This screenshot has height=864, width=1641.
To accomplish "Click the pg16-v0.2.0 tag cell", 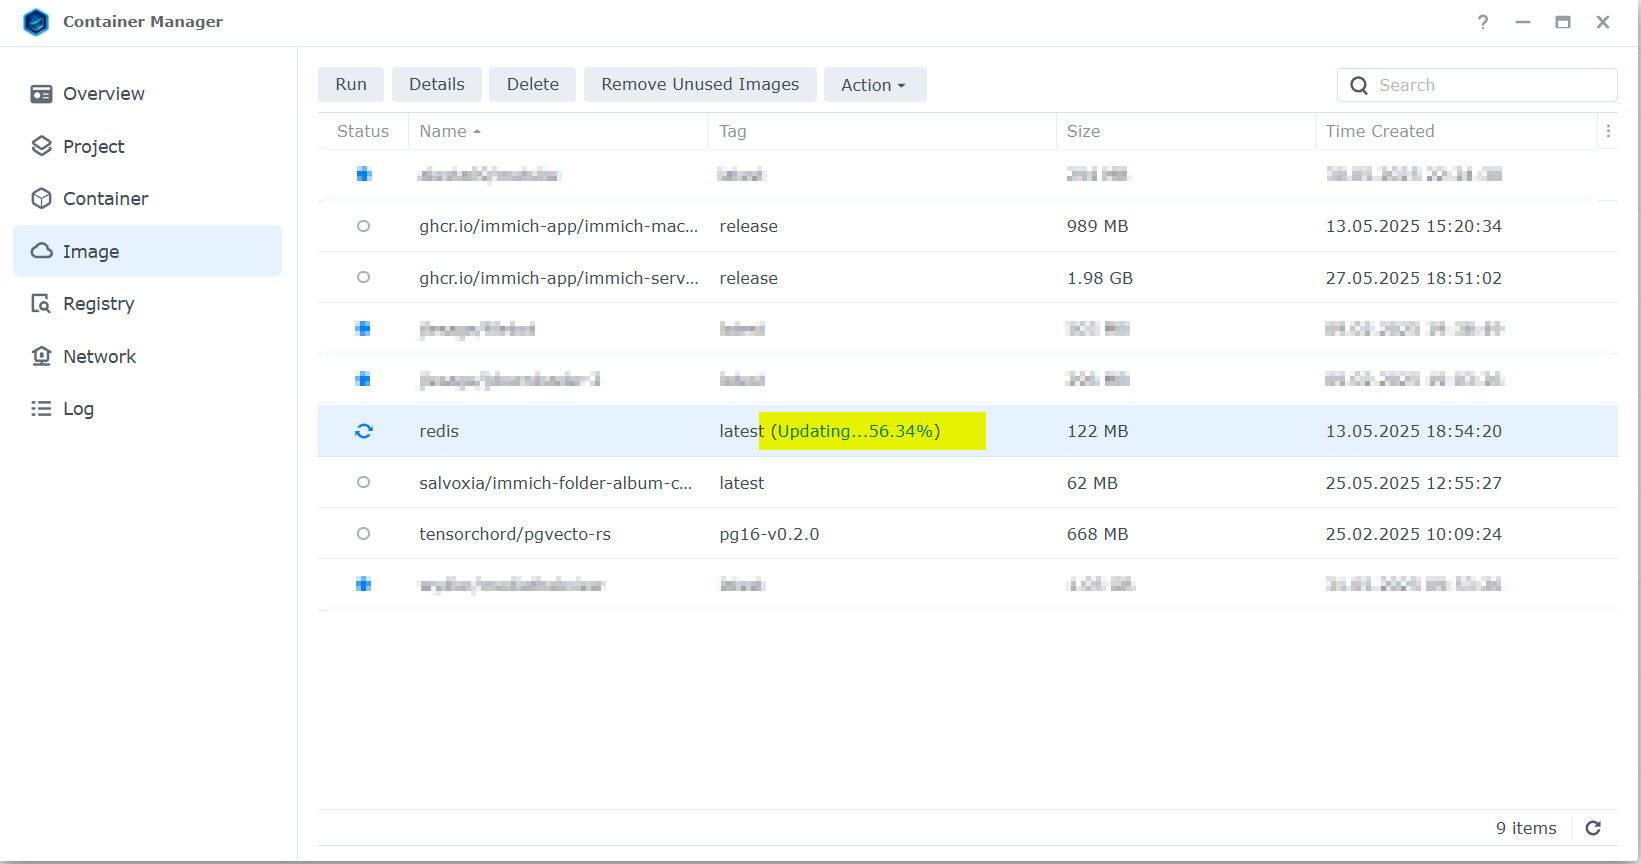I will tap(769, 534).
